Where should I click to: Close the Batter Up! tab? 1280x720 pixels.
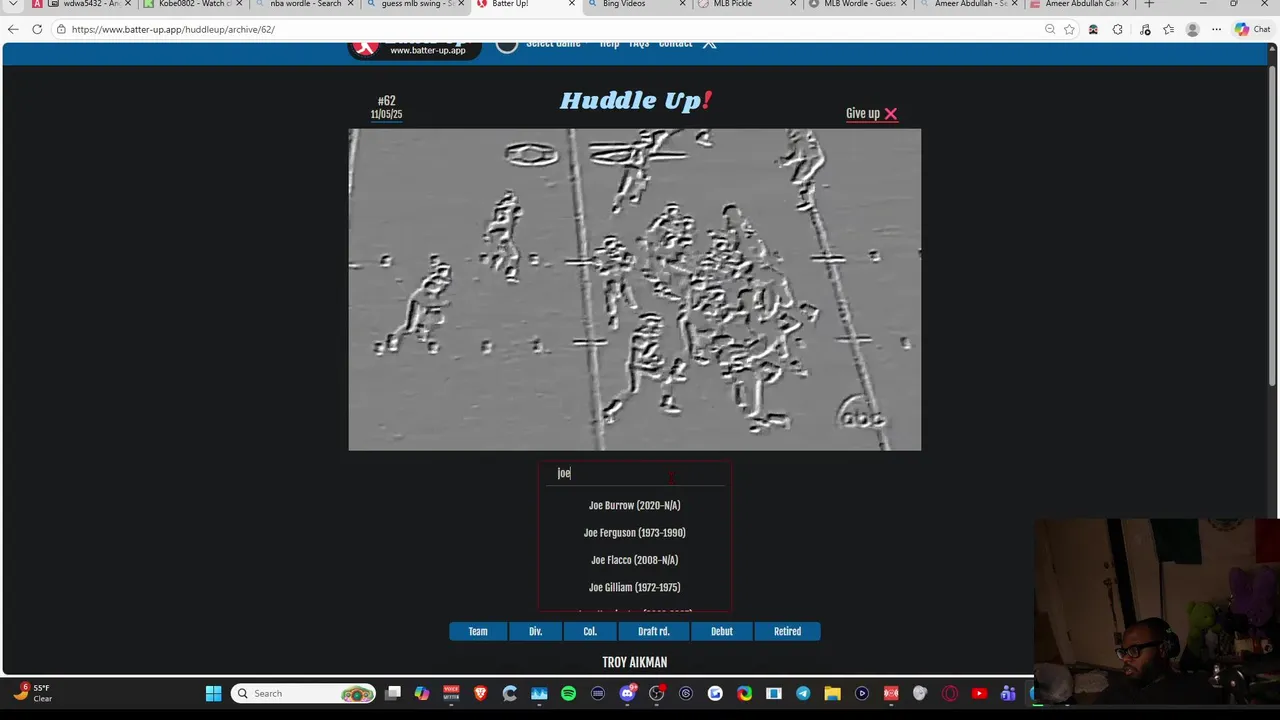[572, 4]
